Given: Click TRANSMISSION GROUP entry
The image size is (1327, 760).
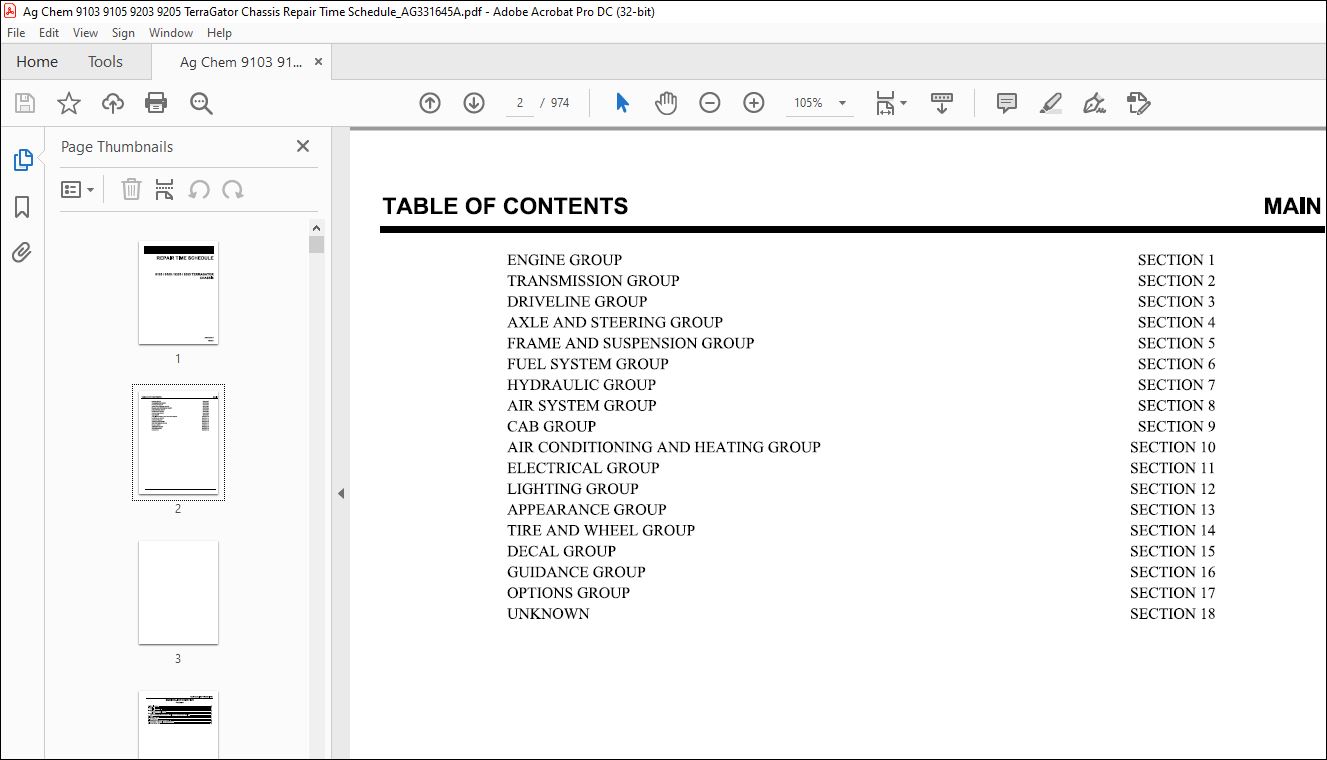Looking at the screenshot, I should pyautogui.click(x=593, y=281).
